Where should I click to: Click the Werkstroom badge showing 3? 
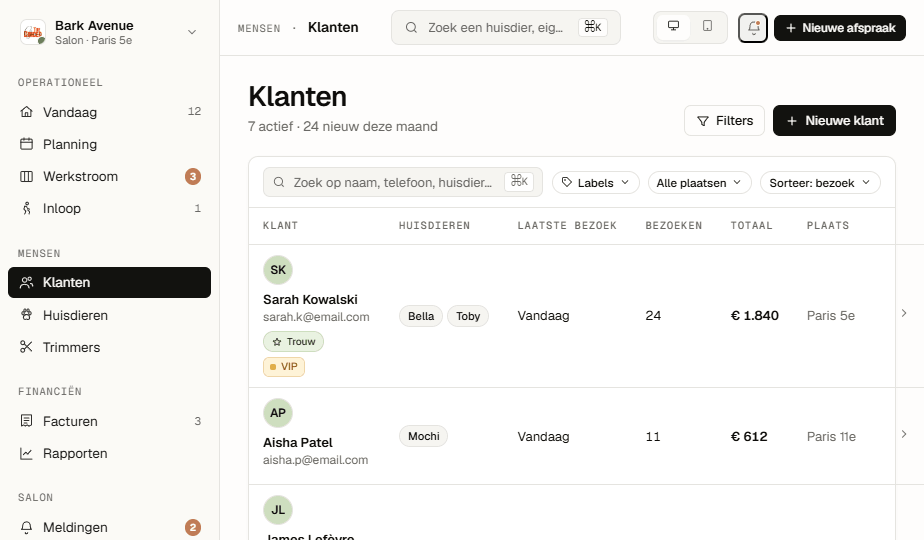coord(193,176)
